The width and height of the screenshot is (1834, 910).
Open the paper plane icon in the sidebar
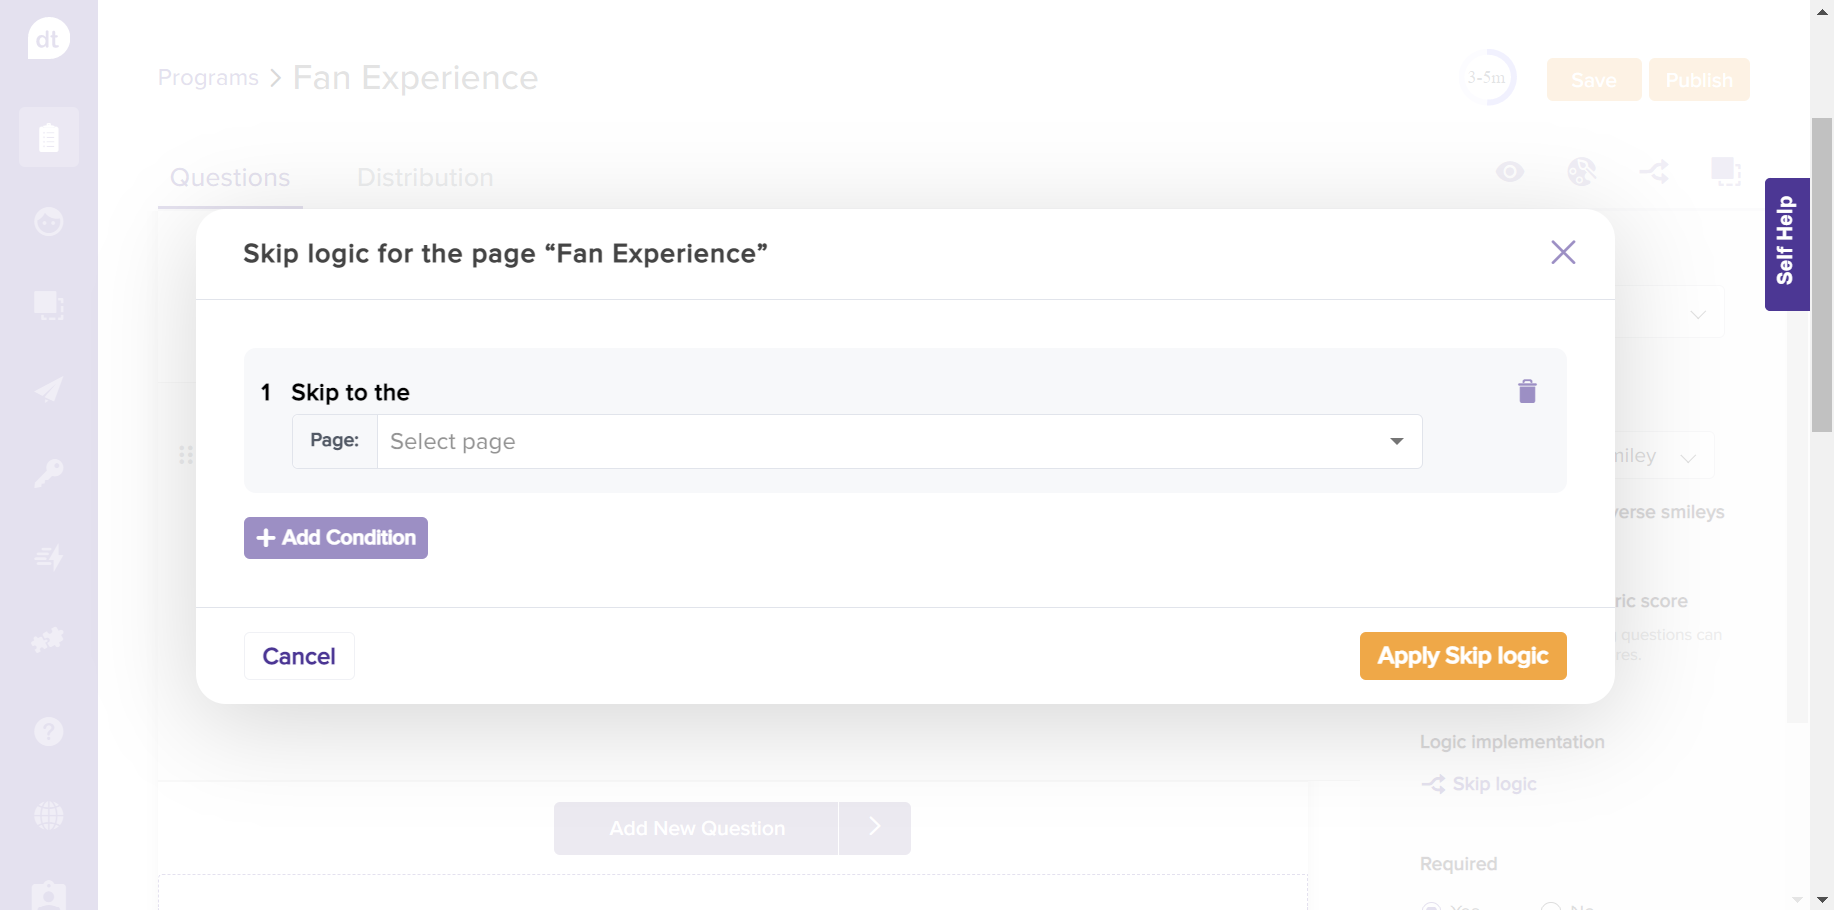(x=48, y=390)
